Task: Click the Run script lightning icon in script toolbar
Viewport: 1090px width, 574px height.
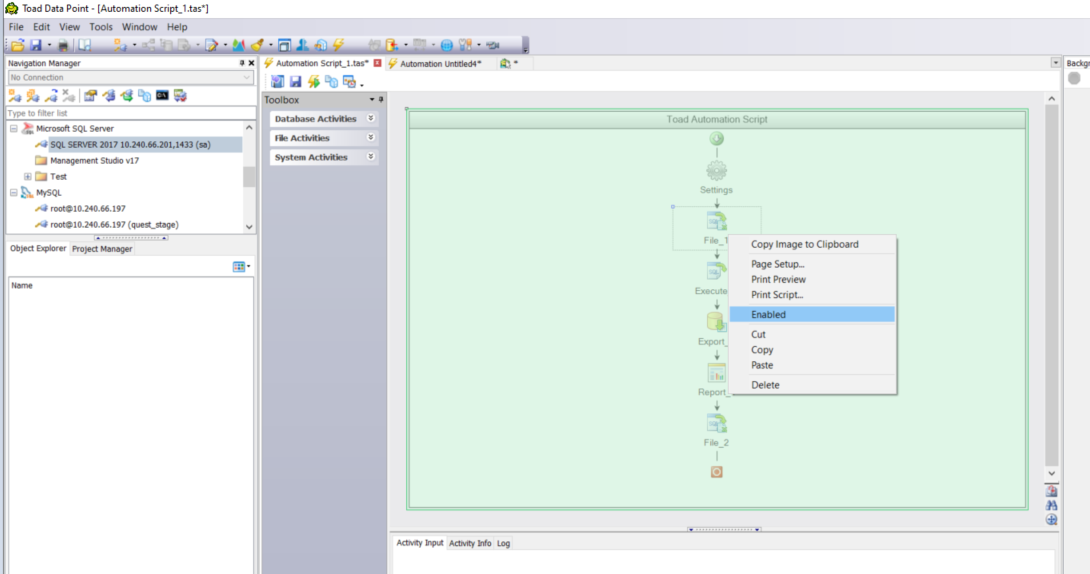Action: (314, 82)
